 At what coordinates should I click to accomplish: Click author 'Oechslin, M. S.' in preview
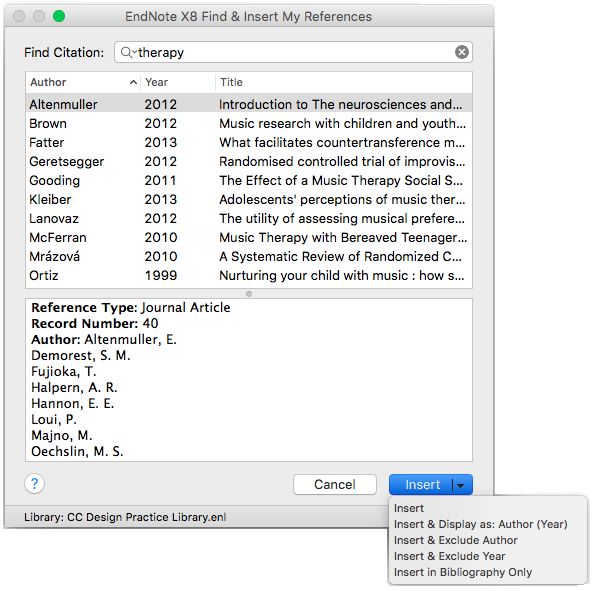[77, 451]
